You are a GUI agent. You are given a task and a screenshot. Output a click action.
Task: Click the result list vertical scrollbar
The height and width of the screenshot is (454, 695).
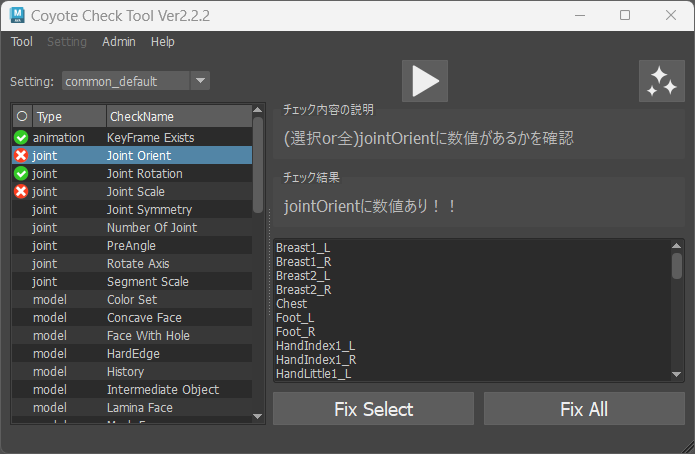677,266
